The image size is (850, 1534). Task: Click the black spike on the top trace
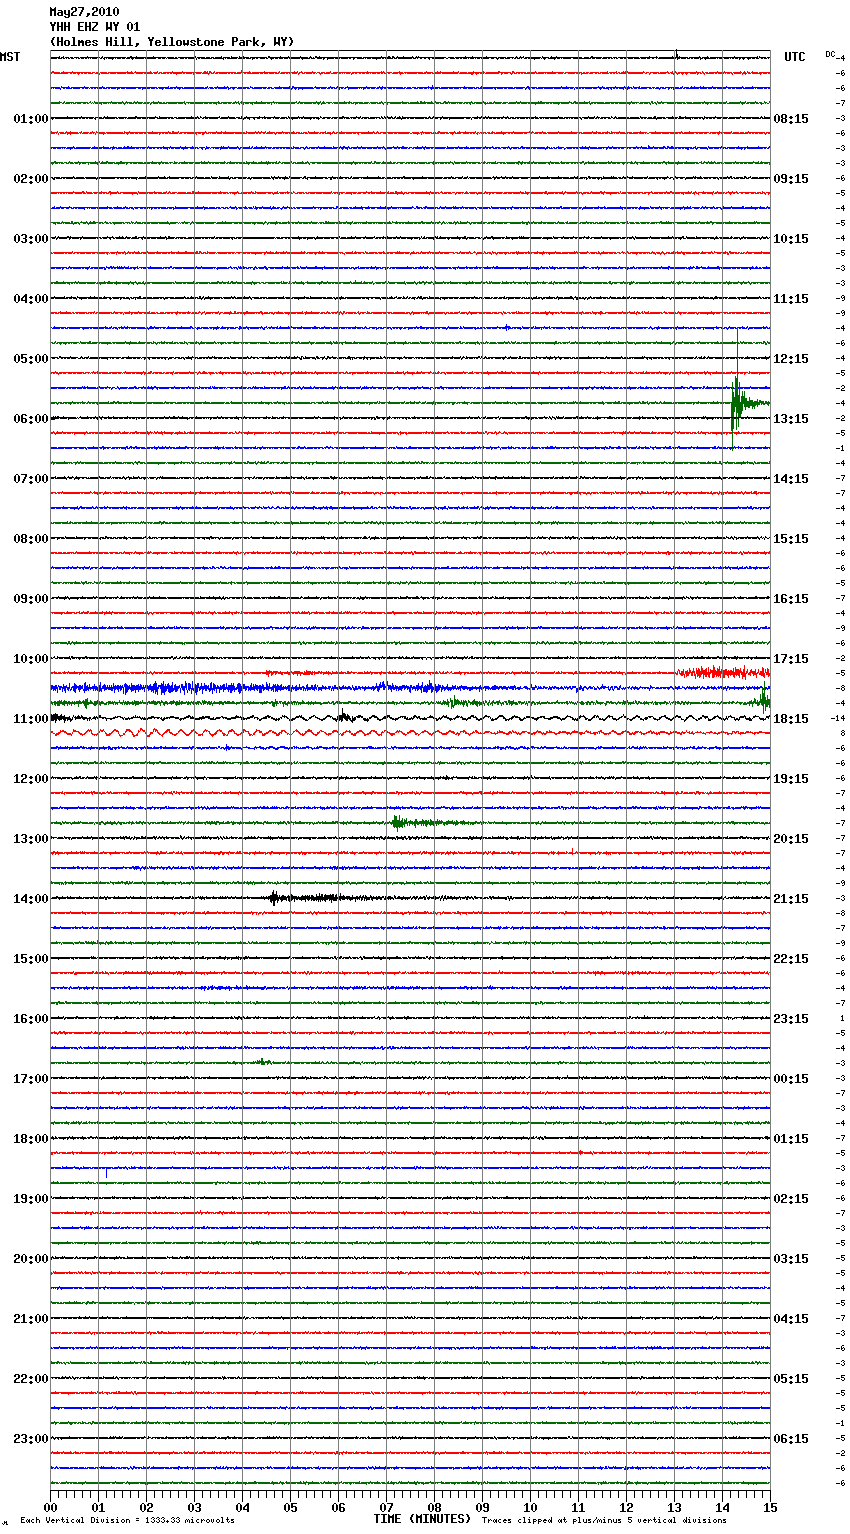677,54
